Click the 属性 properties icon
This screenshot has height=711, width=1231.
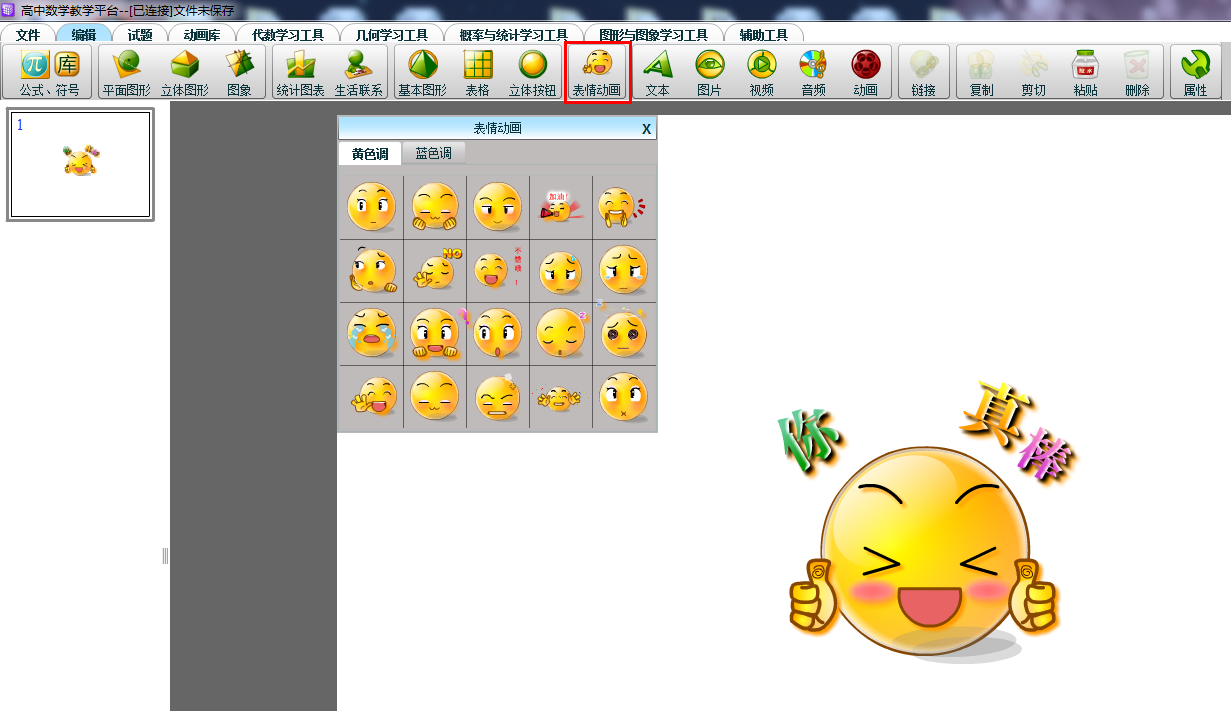(x=1195, y=72)
